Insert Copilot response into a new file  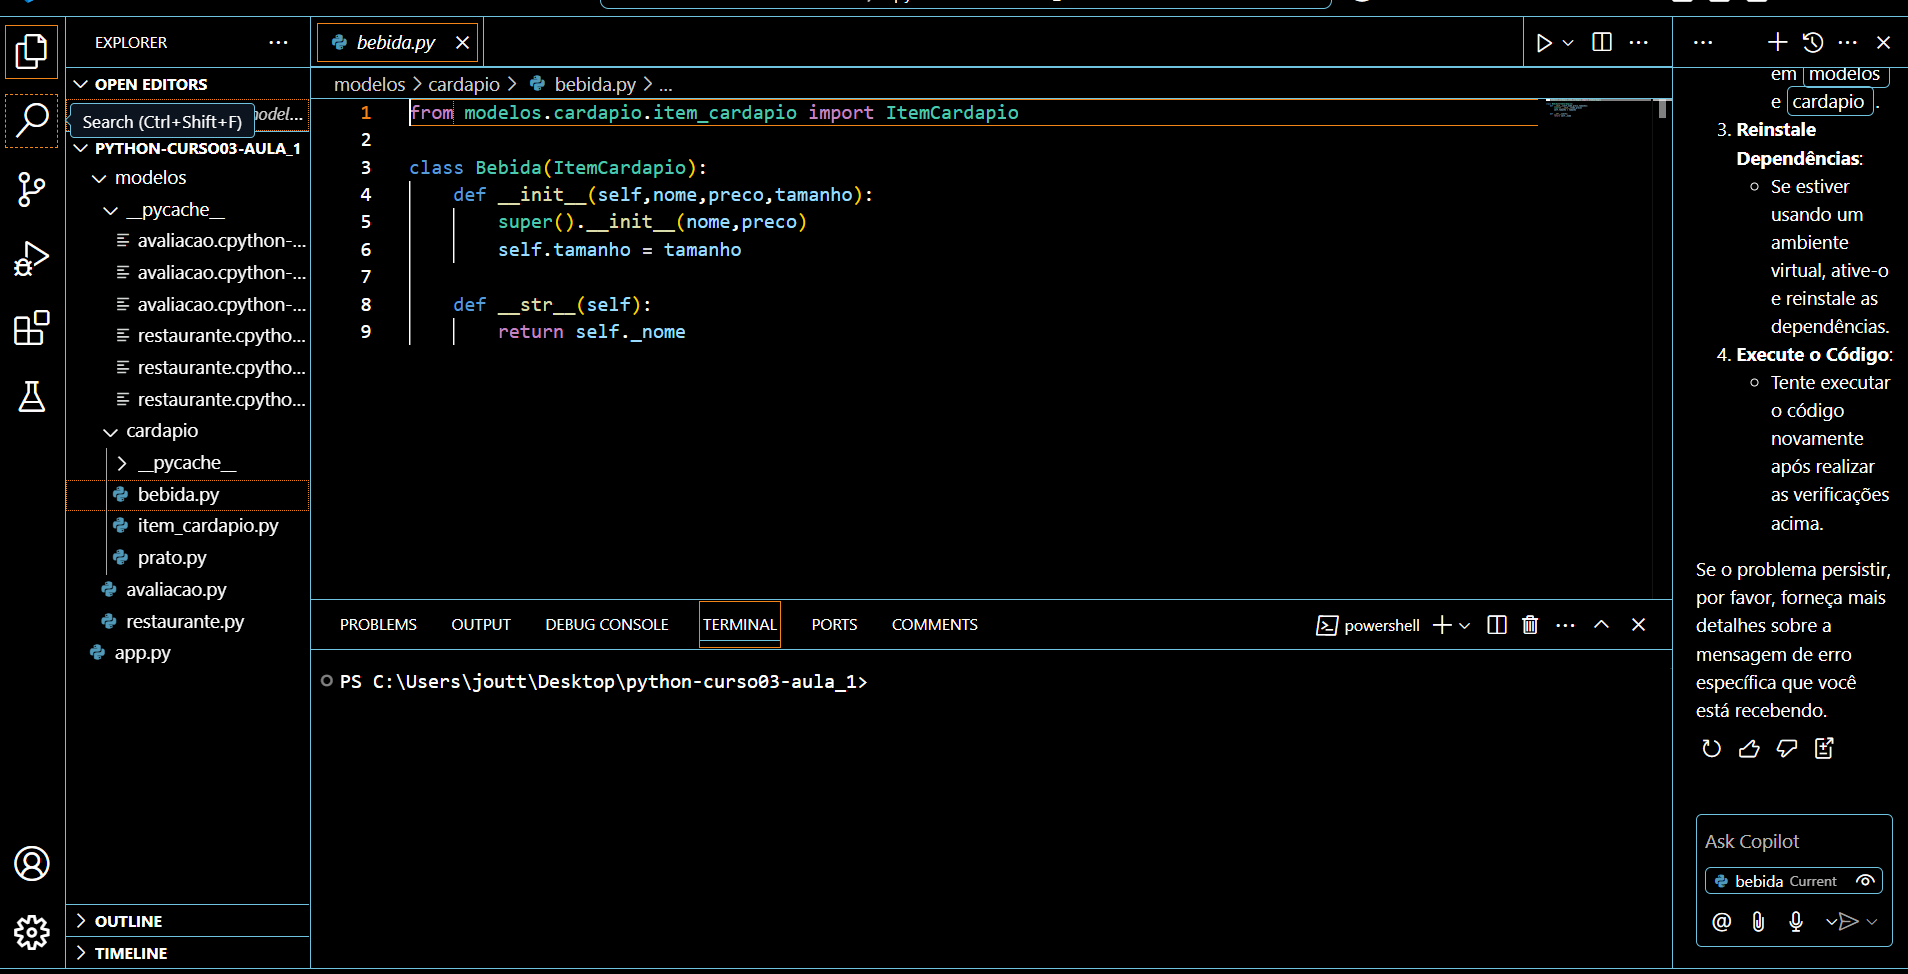click(x=1824, y=748)
